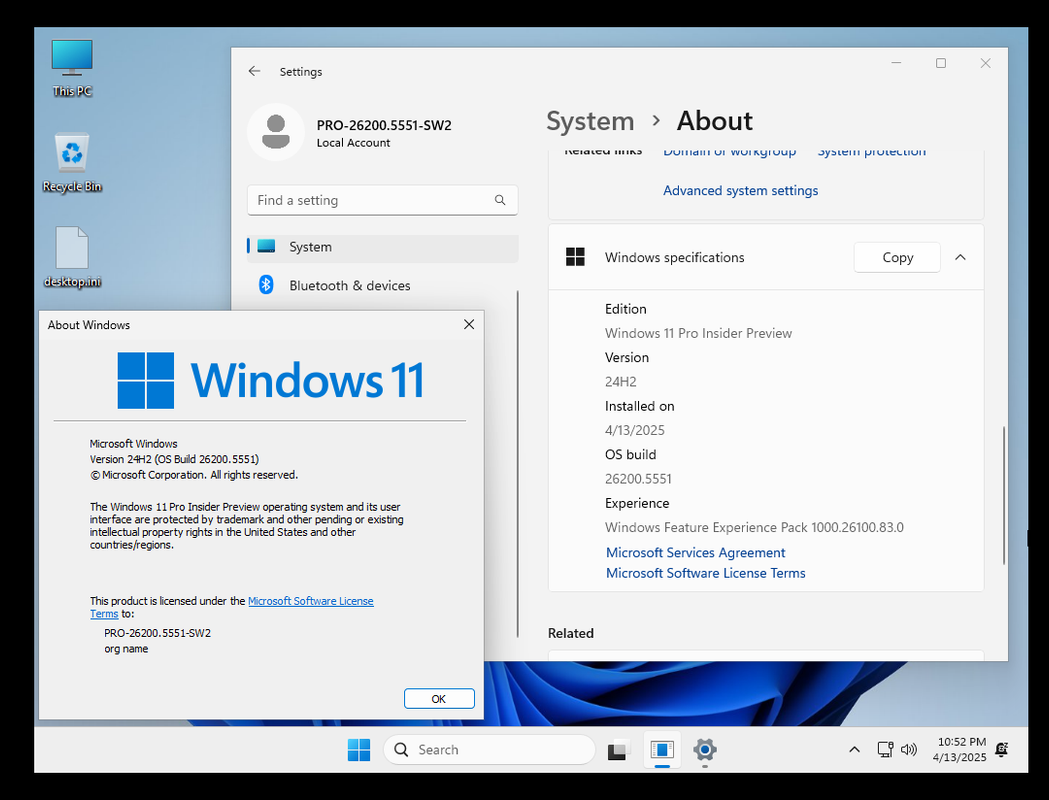The width and height of the screenshot is (1049, 800).
Task: Select System in Settings sidebar
Action: 383,247
